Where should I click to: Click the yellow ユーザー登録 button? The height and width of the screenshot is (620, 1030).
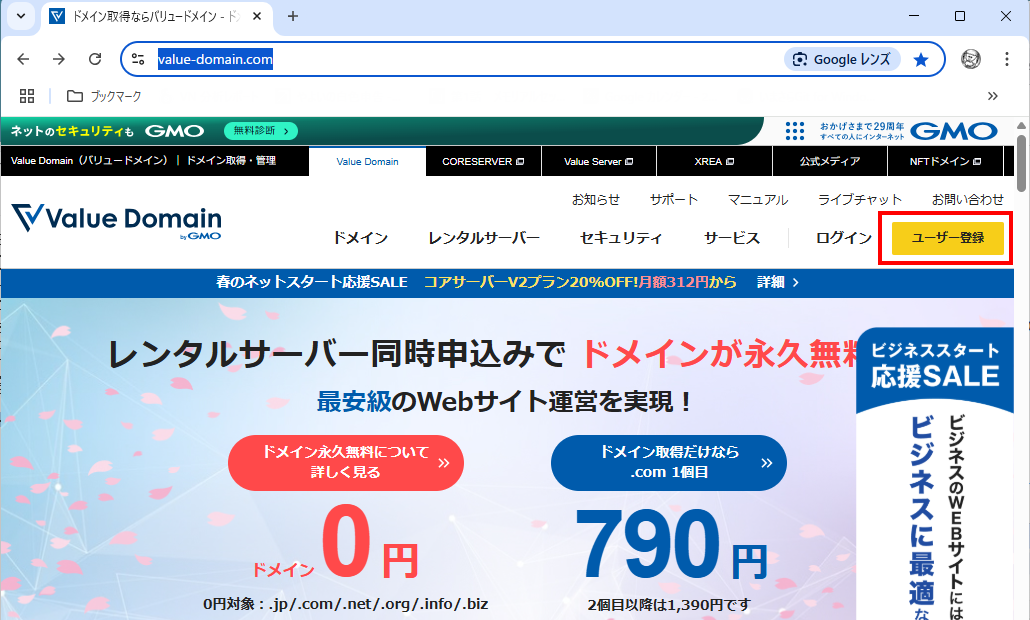pyautogui.click(x=947, y=238)
